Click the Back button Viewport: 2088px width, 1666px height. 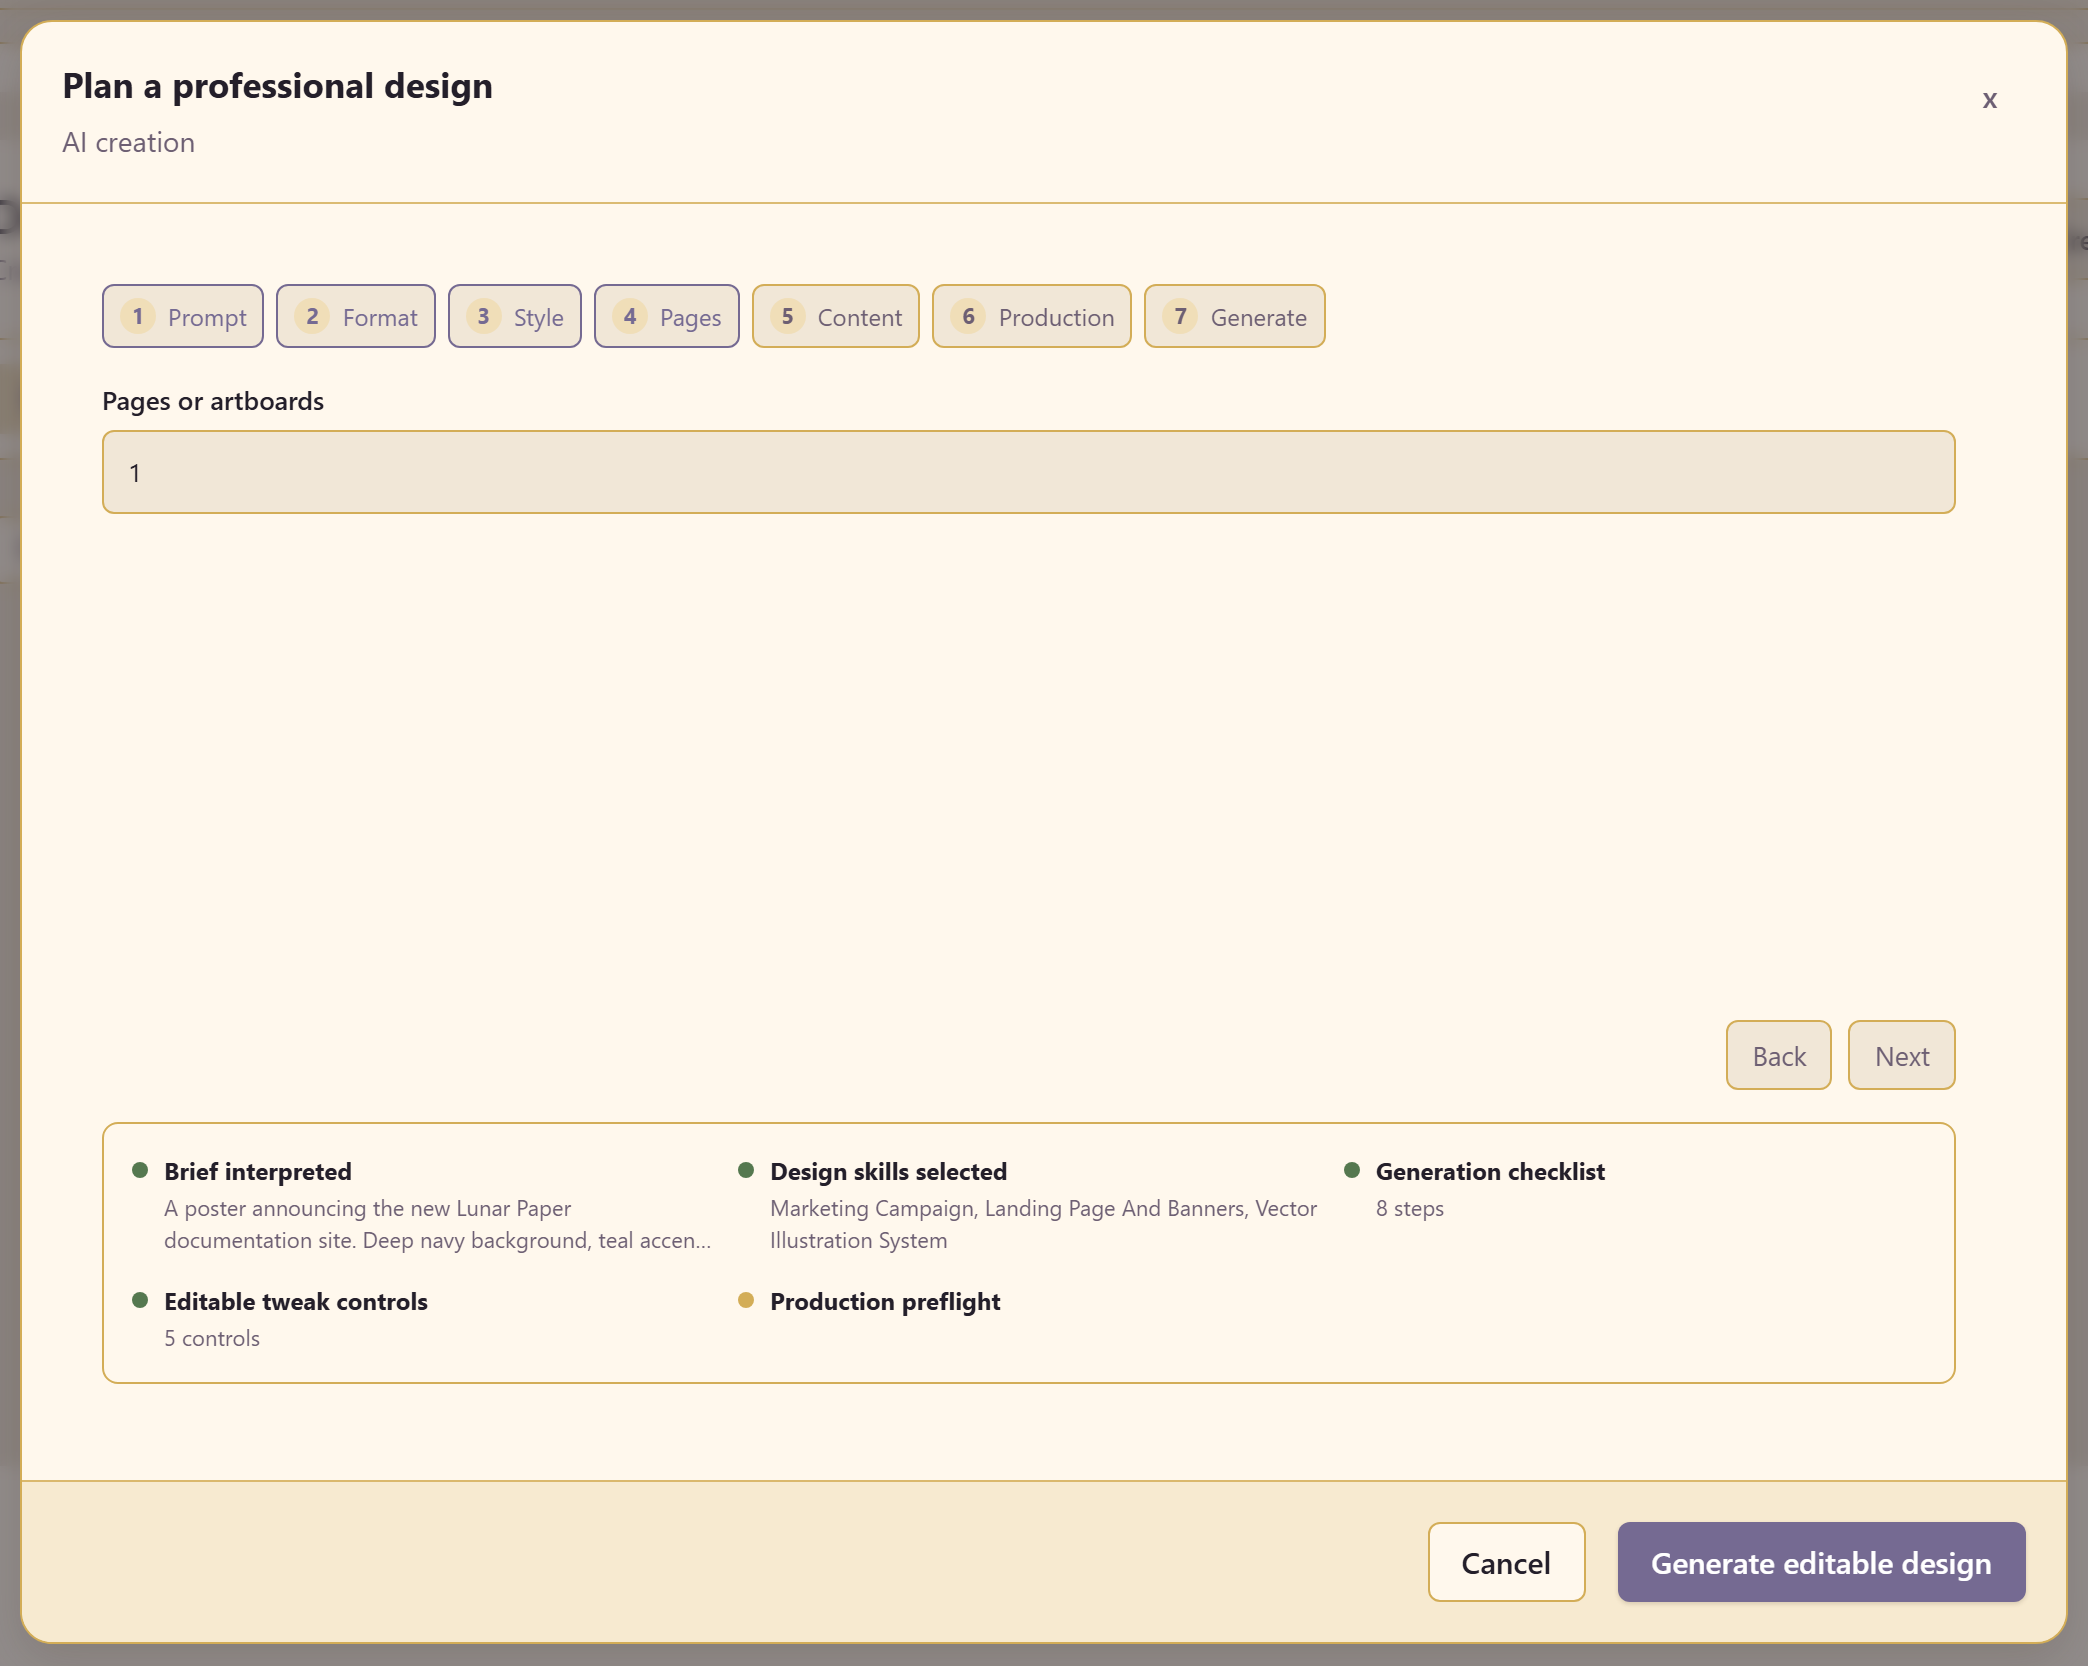click(x=1779, y=1055)
